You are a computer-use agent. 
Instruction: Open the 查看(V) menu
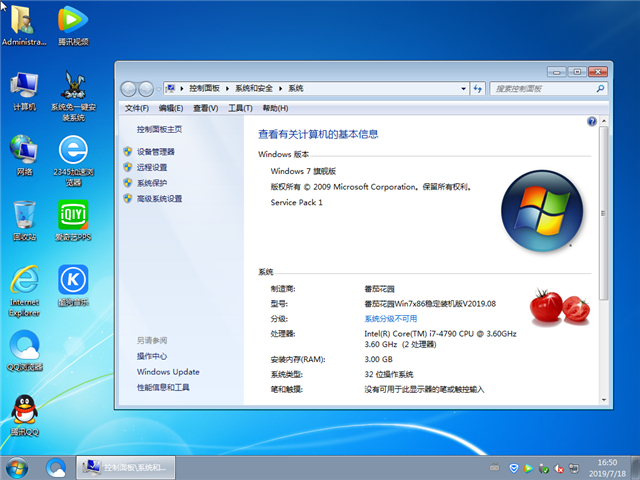[x=205, y=108]
